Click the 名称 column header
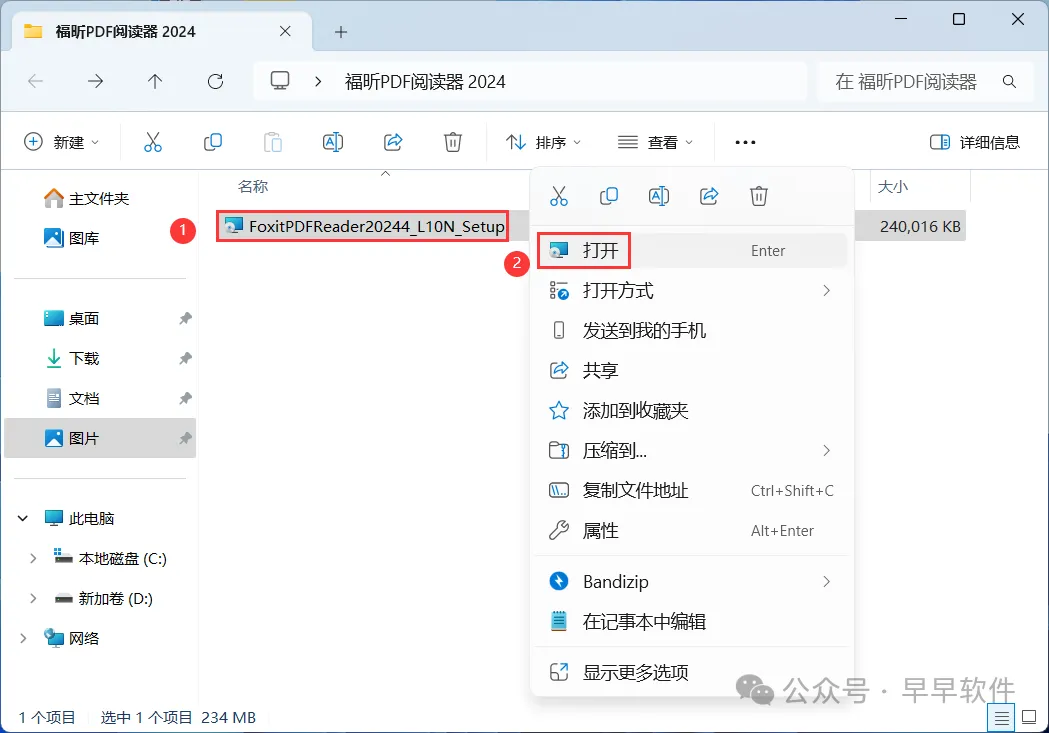Image resolution: width=1049 pixels, height=733 pixels. (253, 187)
